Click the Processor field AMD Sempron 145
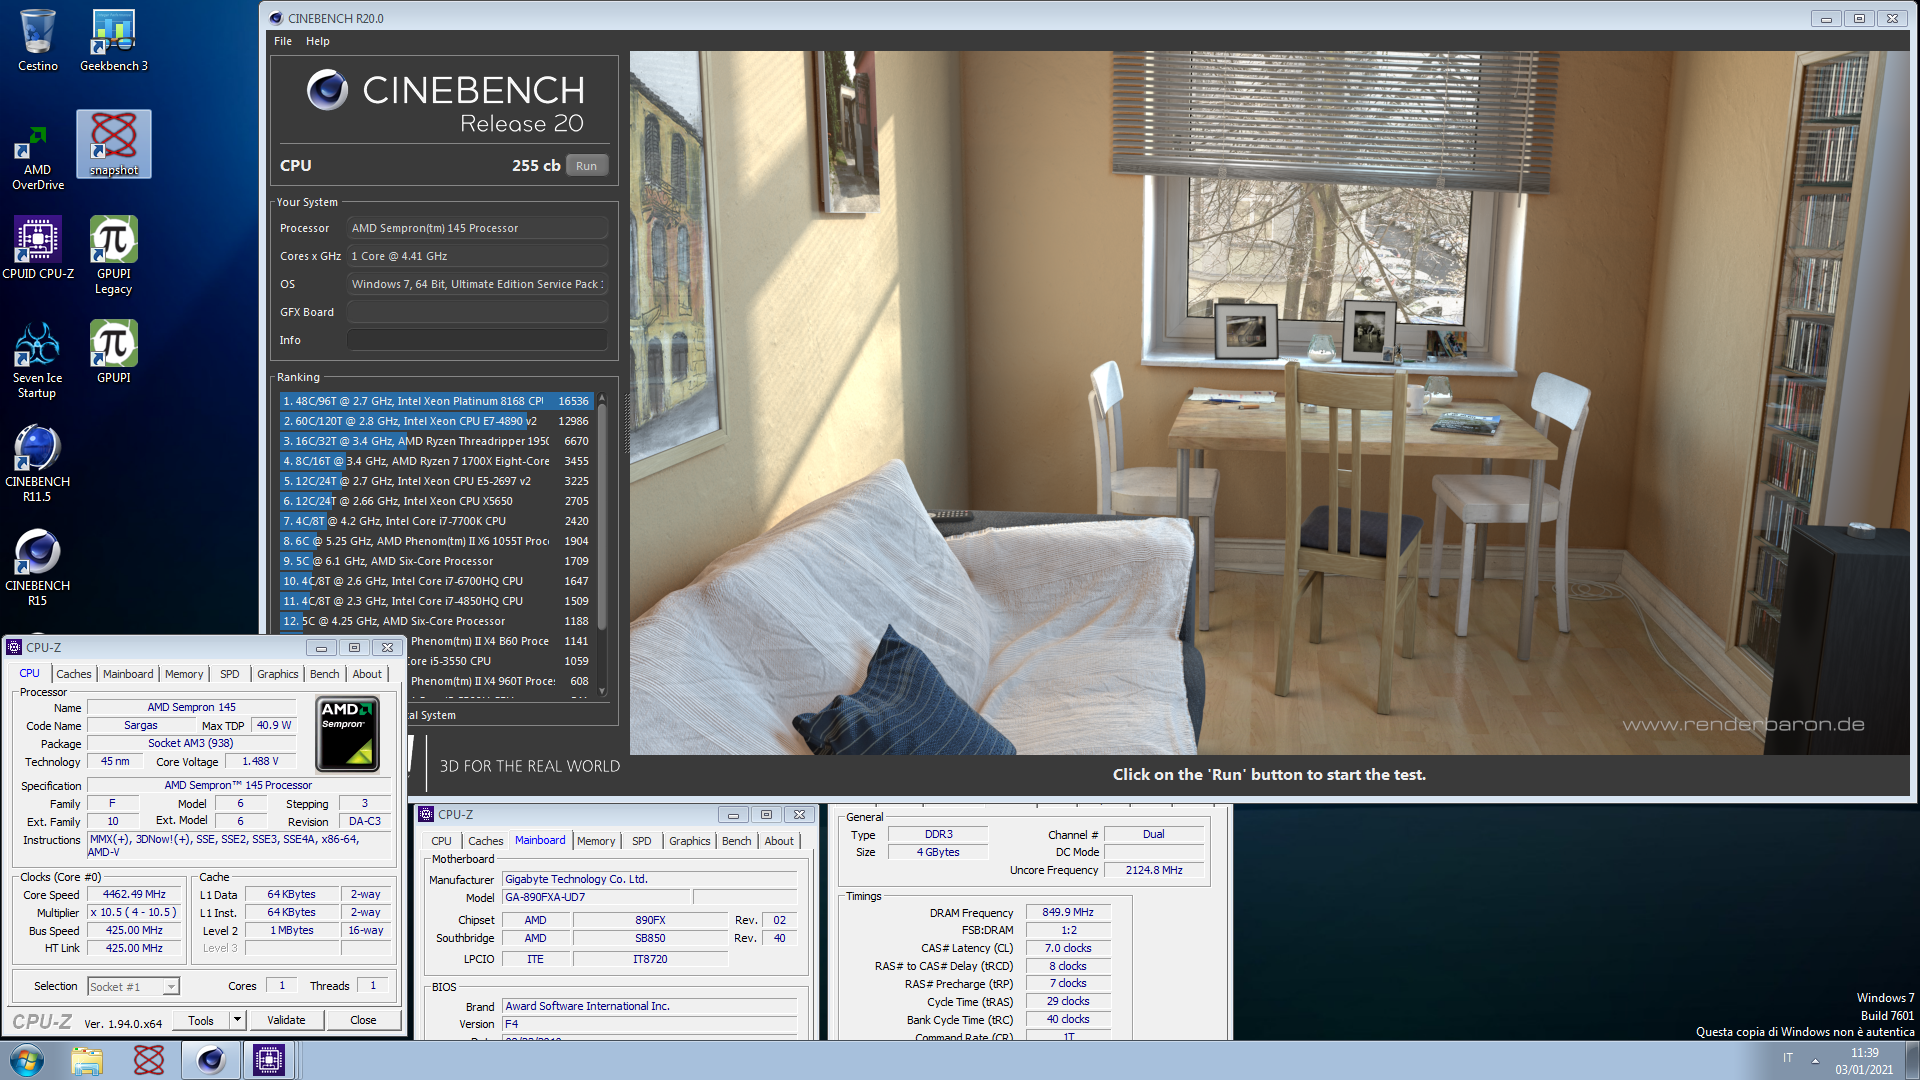The image size is (1920, 1080). point(477,228)
